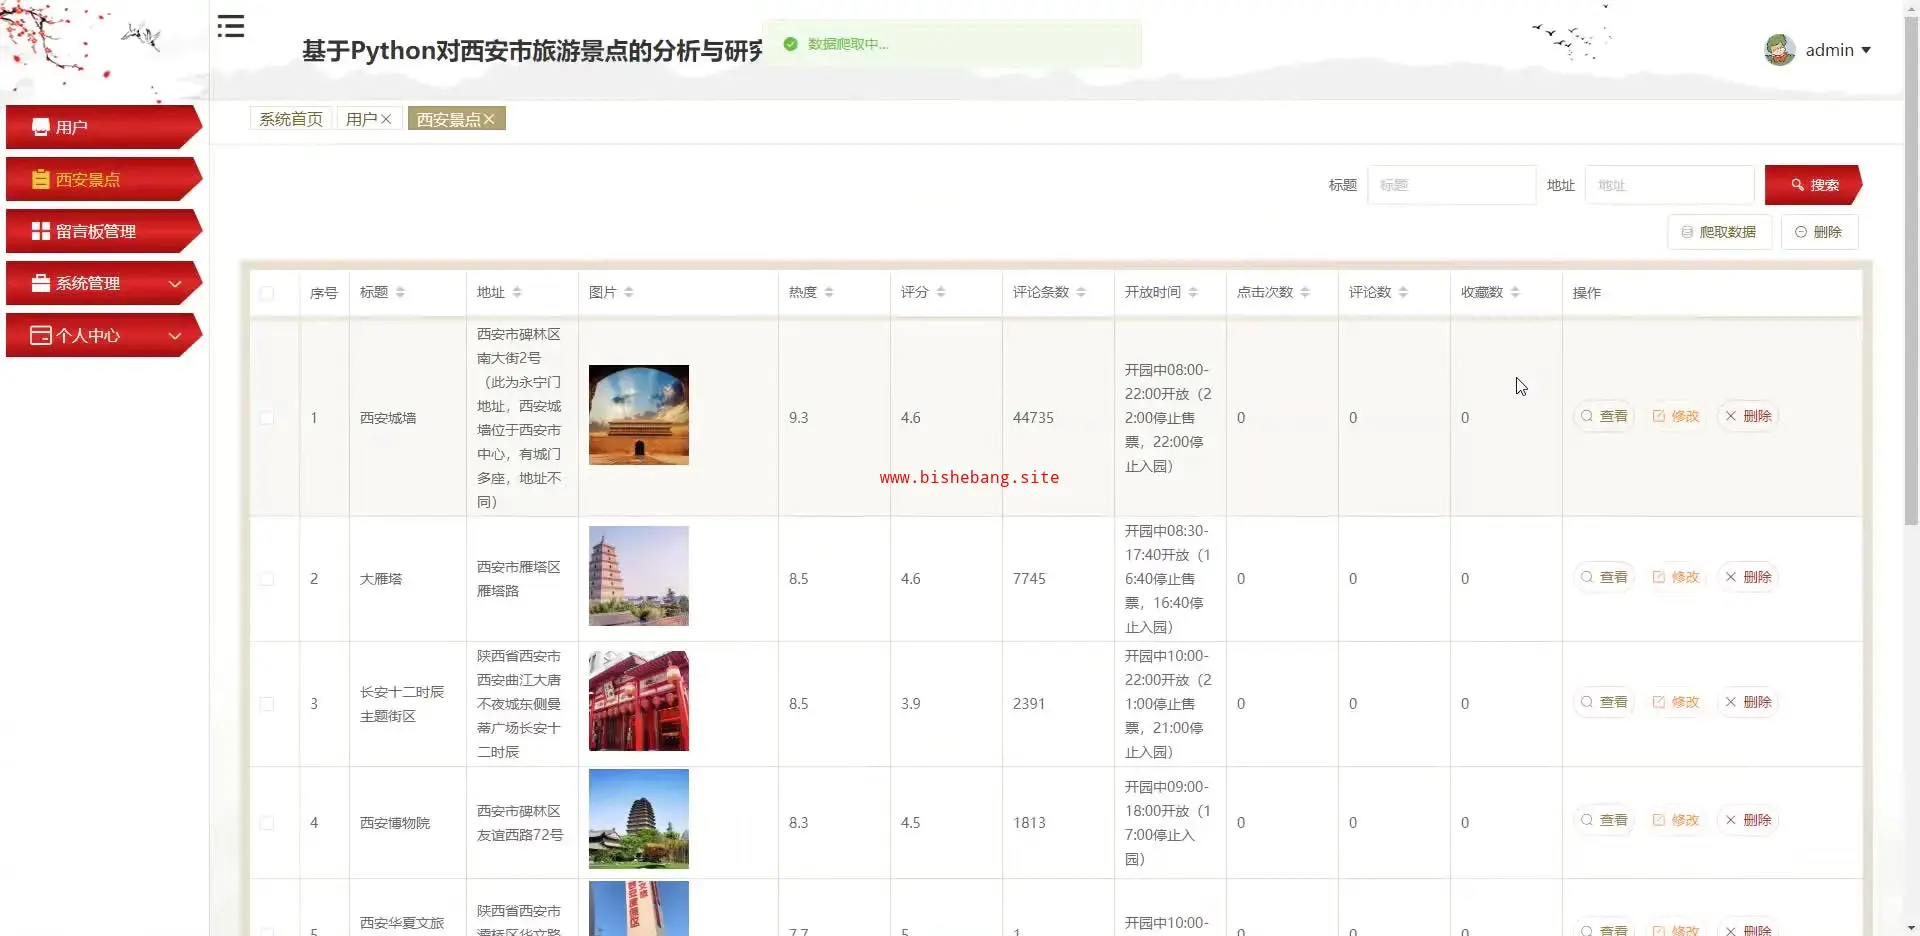Click sort arrows beside 开放时间 header
Viewport: 1920px width, 936px height.
pos(1193,292)
